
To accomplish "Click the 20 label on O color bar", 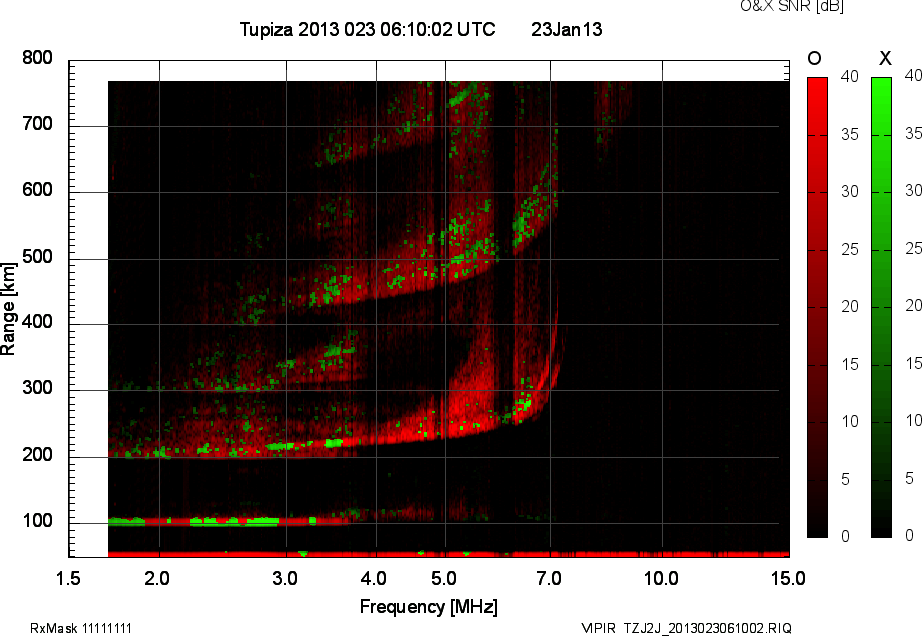I will pos(850,306).
